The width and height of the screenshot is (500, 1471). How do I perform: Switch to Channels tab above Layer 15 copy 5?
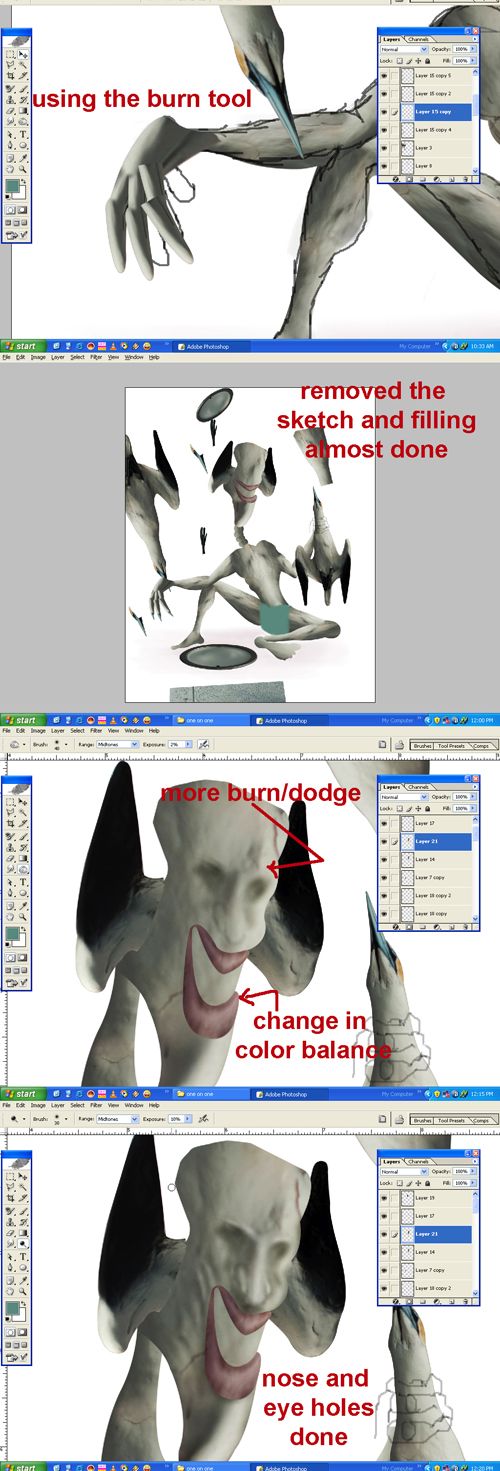coord(418,39)
